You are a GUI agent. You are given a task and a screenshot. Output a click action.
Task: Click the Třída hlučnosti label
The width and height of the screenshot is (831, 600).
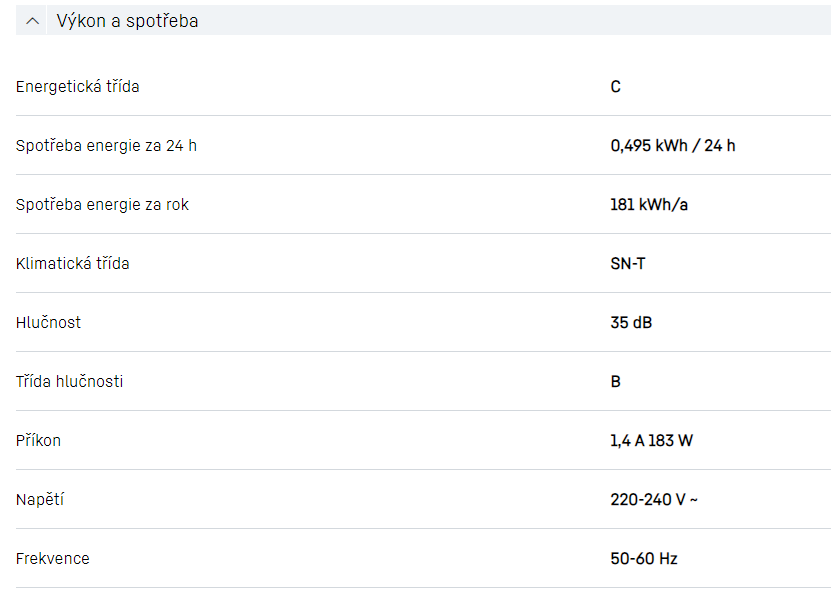(70, 382)
